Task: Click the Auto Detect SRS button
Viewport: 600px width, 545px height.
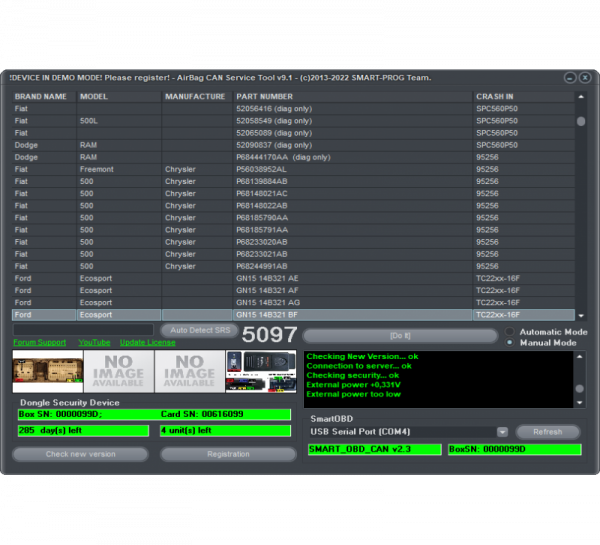Action: pos(200,330)
